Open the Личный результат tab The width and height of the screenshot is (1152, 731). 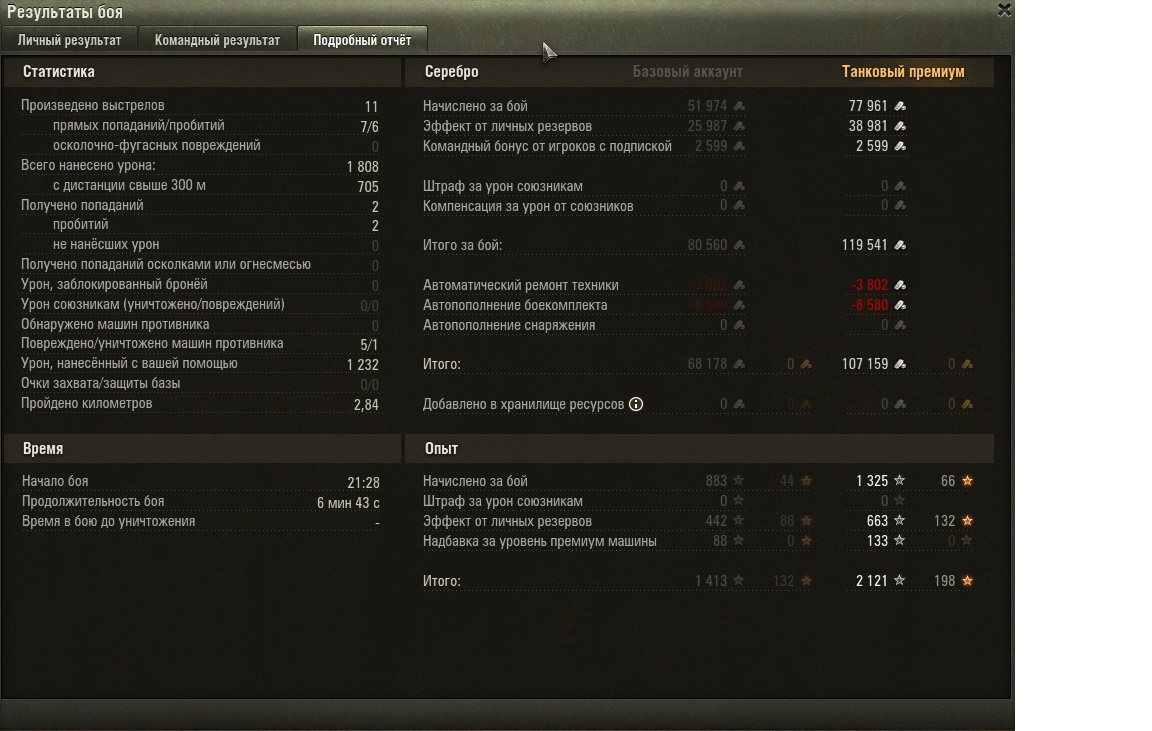coord(69,40)
